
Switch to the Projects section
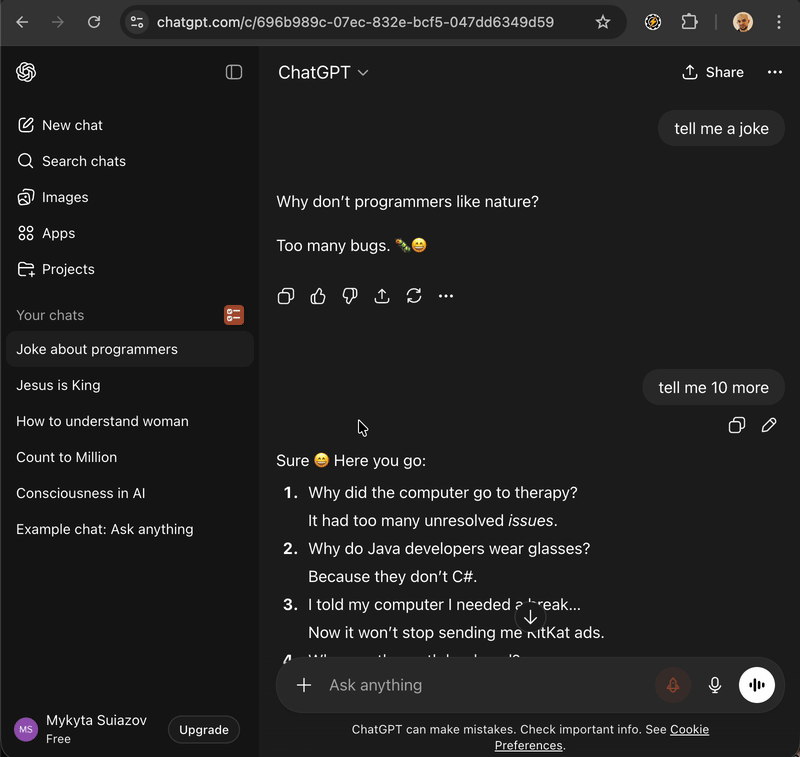click(67, 269)
